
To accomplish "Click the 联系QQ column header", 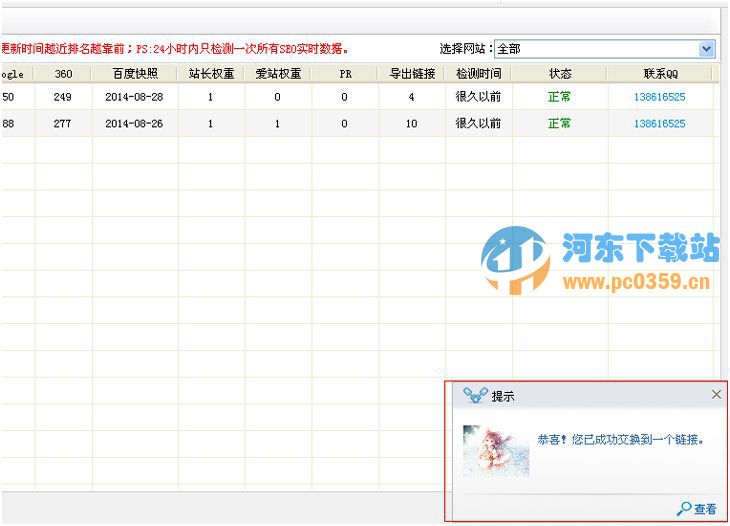I will point(661,74).
